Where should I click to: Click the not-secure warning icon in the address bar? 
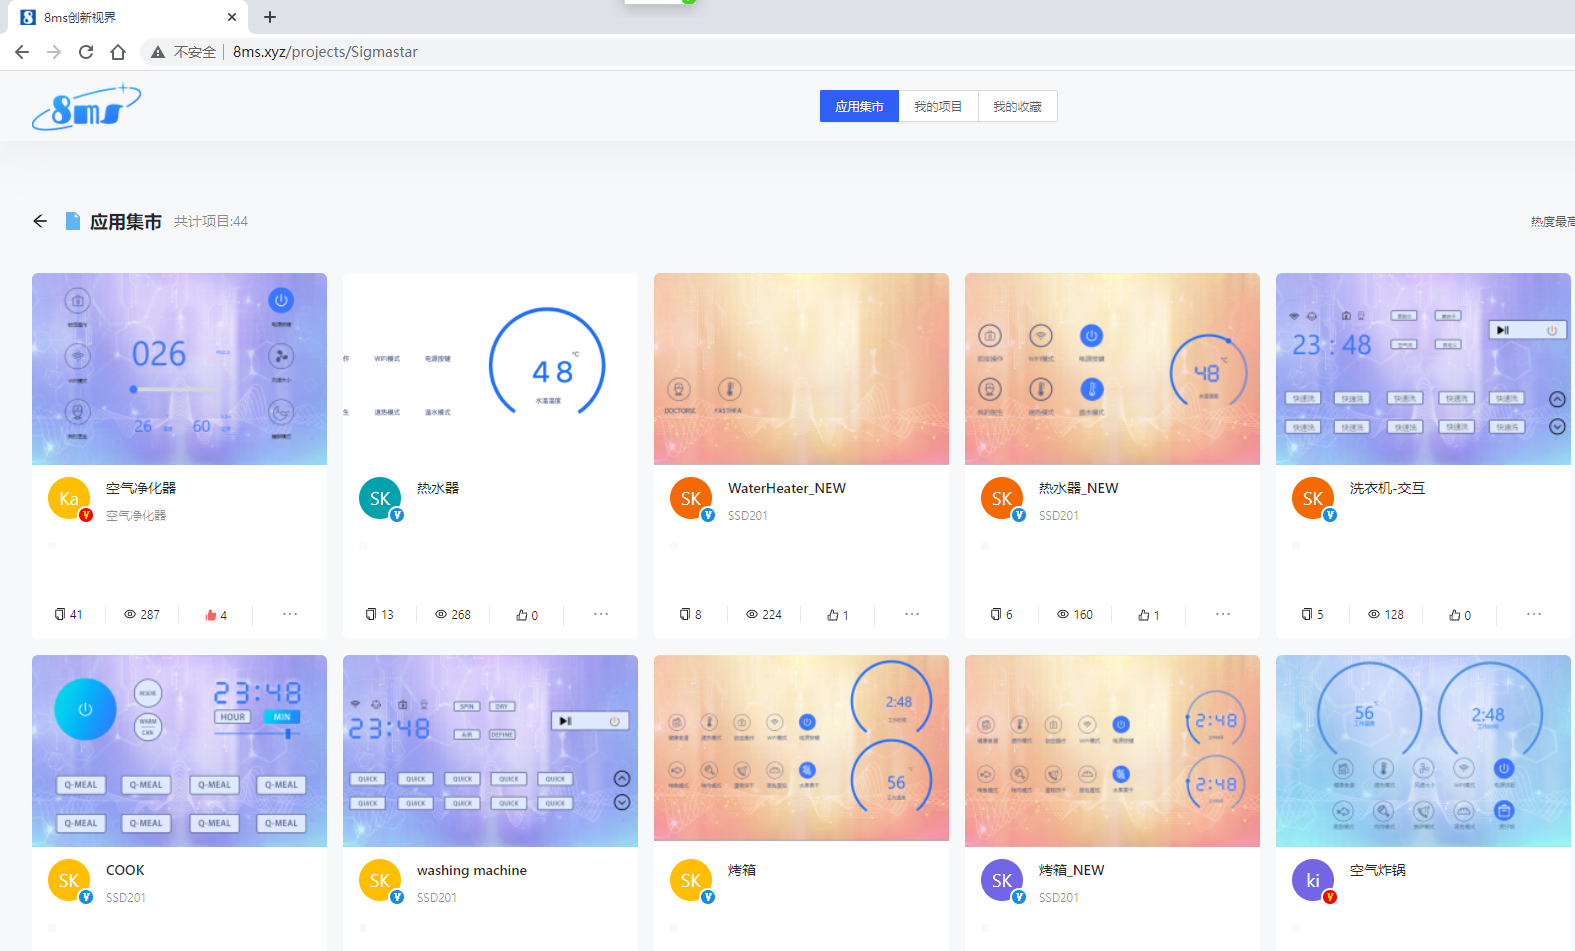157,52
